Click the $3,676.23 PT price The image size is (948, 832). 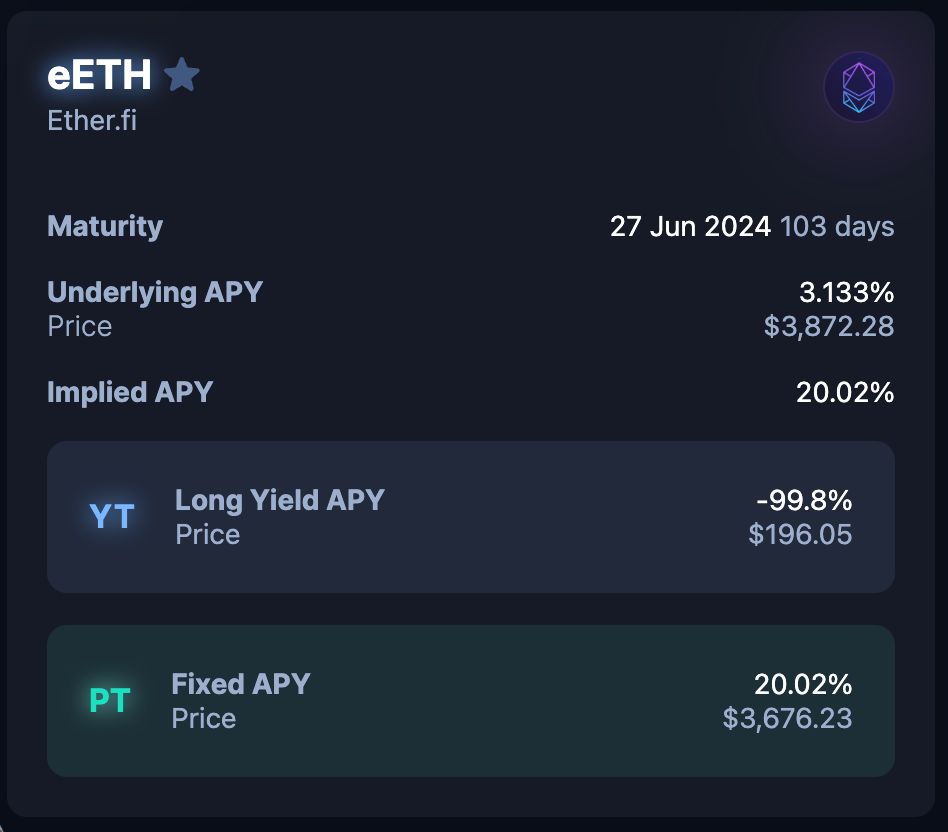click(788, 718)
